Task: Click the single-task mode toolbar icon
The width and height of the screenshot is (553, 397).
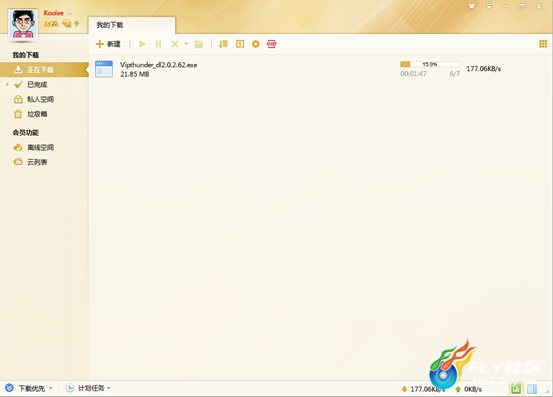Action: click(x=240, y=44)
